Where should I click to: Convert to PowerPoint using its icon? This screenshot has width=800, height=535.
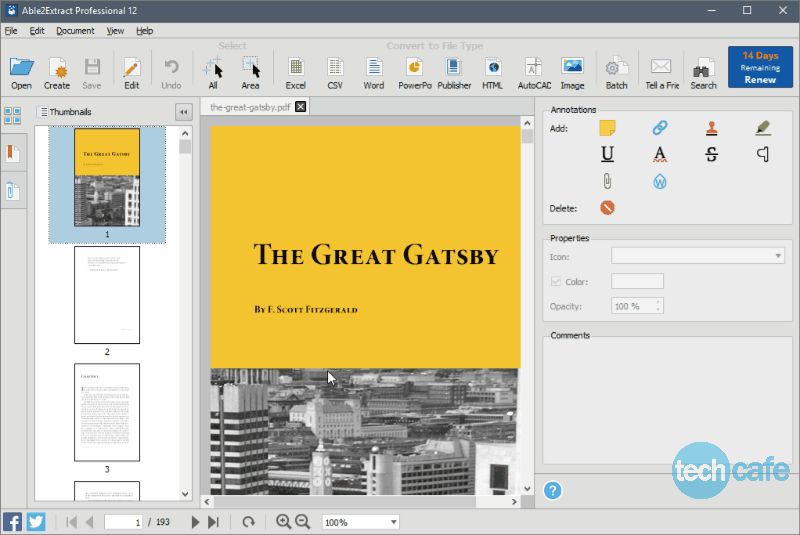pyautogui.click(x=414, y=73)
